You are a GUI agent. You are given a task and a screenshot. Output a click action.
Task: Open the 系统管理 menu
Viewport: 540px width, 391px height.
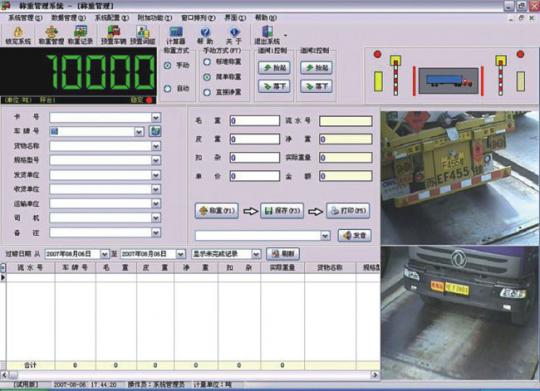[x=25, y=18]
